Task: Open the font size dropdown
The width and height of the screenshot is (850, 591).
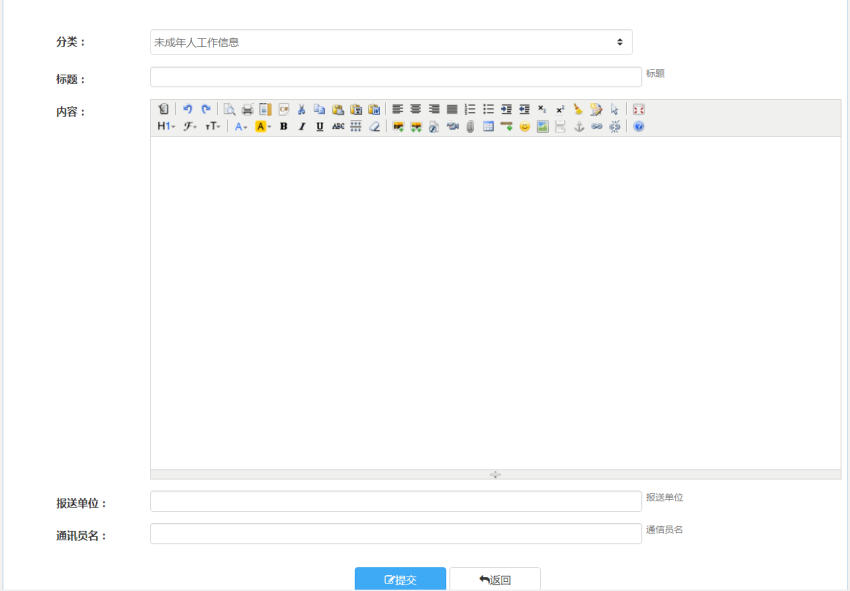Action: point(212,126)
